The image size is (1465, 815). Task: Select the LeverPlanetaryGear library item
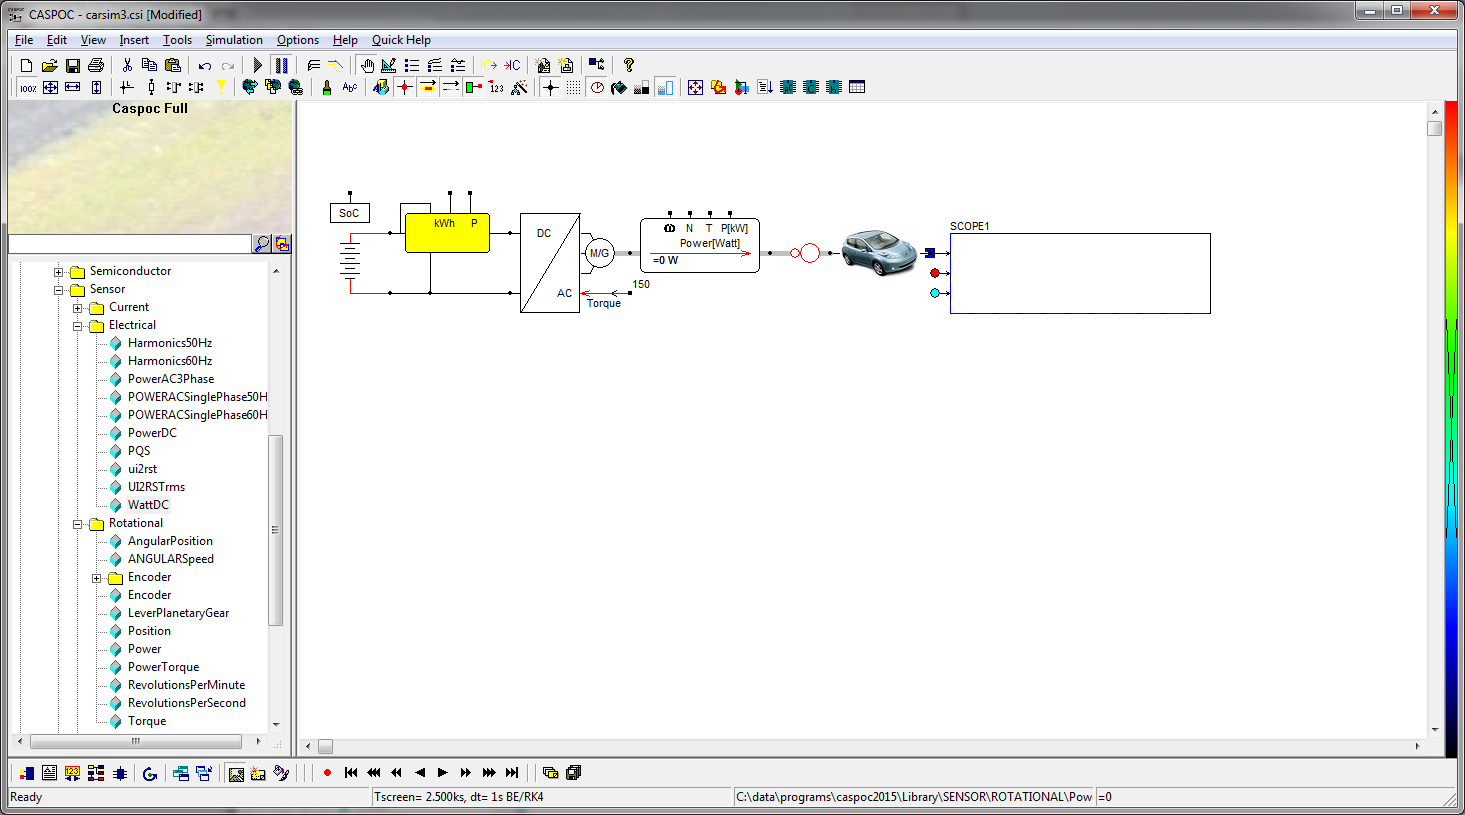point(178,613)
